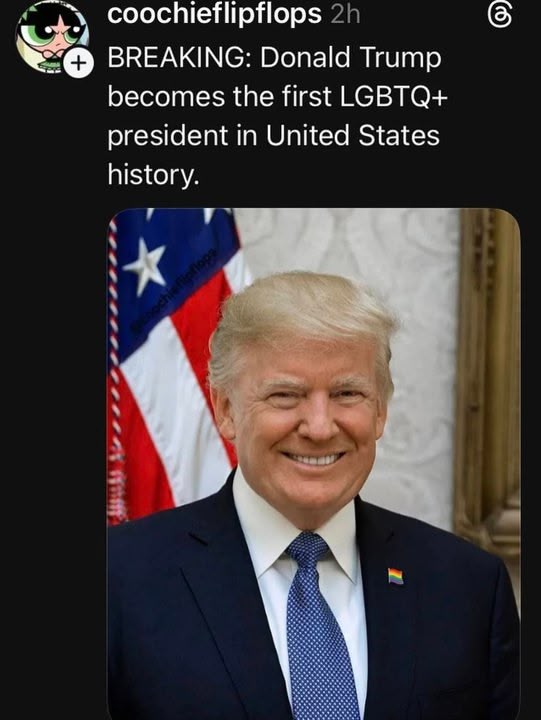This screenshot has height=720, width=541.
Task: Tap the plus follow badge on avatar
Action: coord(79,63)
